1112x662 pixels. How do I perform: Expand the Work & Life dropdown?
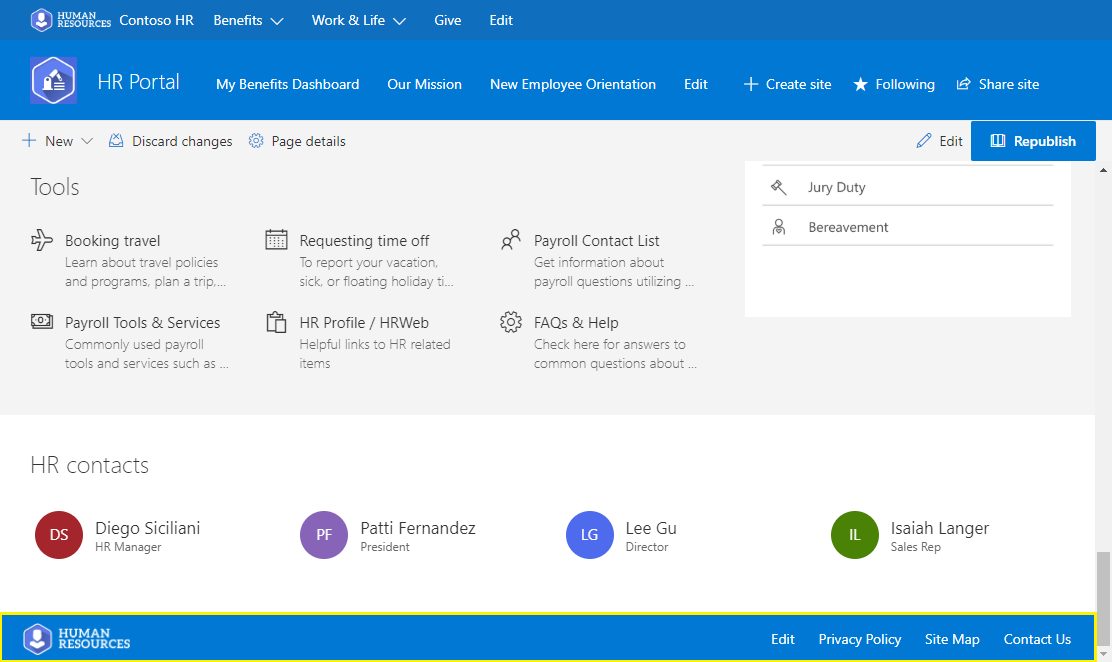click(x=358, y=19)
